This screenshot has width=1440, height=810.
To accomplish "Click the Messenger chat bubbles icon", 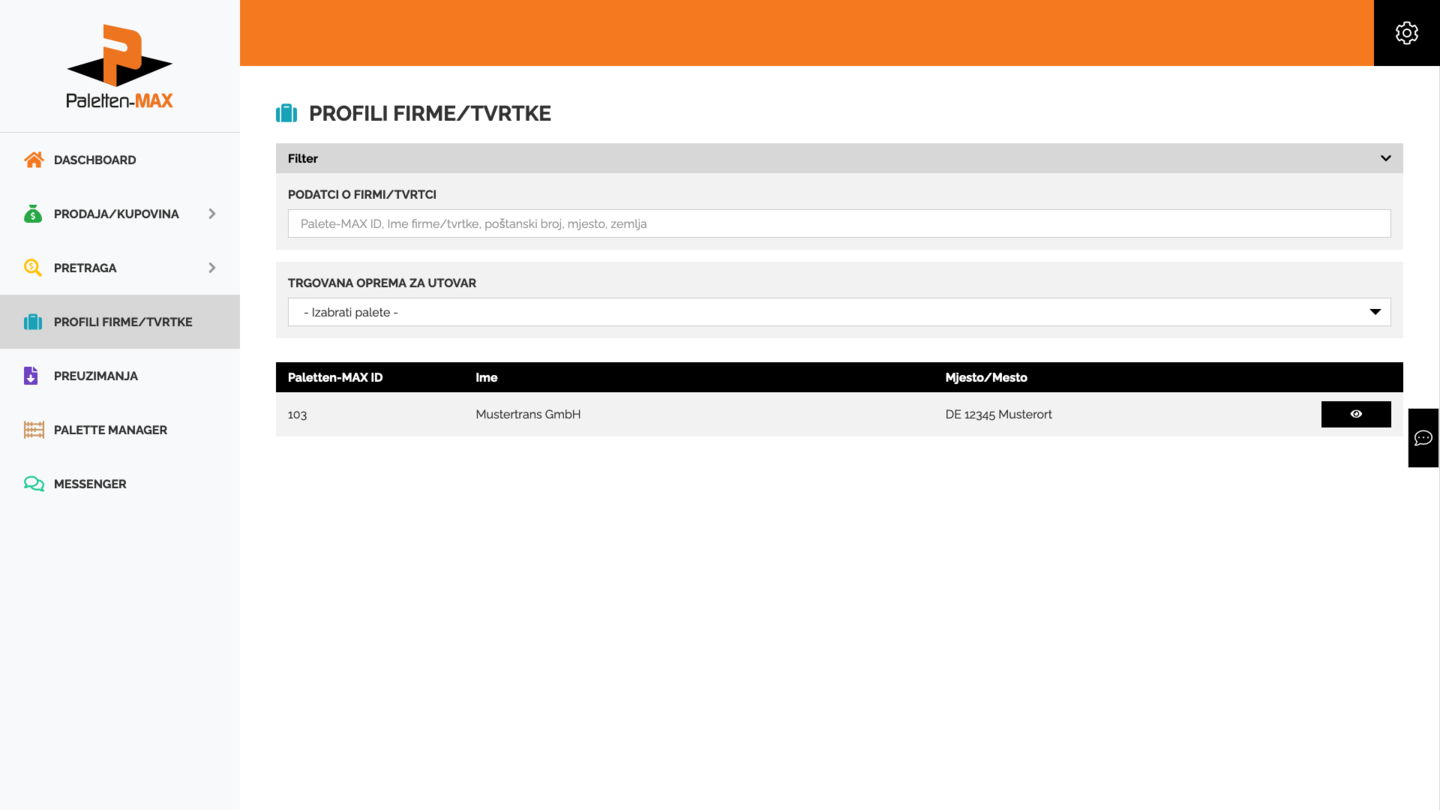I will (x=34, y=484).
